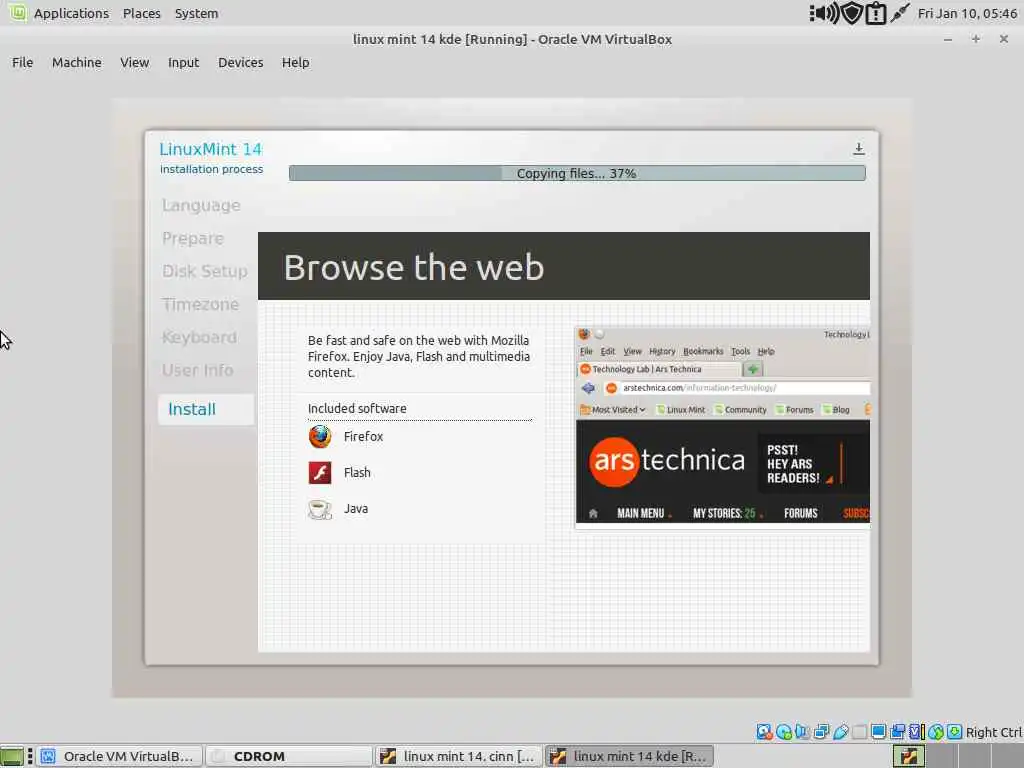Click the display monitor status icon
This screenshot has height=768, width=1024.
tap(878, 732)
